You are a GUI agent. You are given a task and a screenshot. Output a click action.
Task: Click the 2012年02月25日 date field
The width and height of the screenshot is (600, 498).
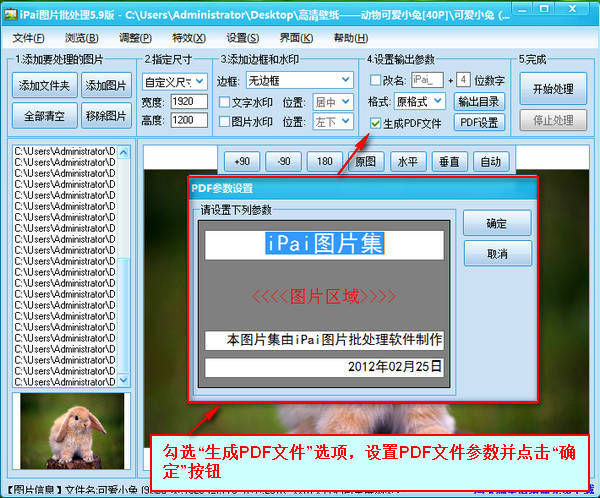pyautogui.click(x=324, y=367)
